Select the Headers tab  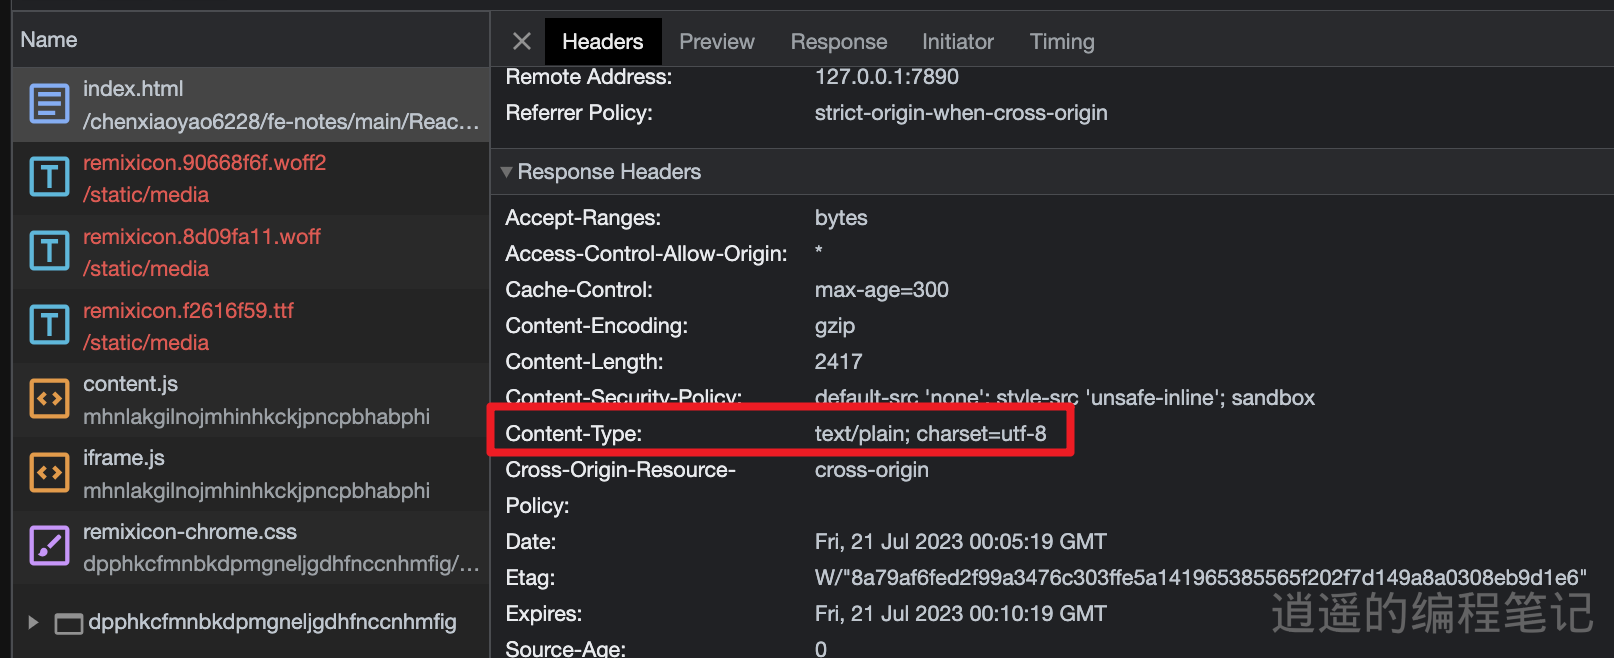pos(602,42)
